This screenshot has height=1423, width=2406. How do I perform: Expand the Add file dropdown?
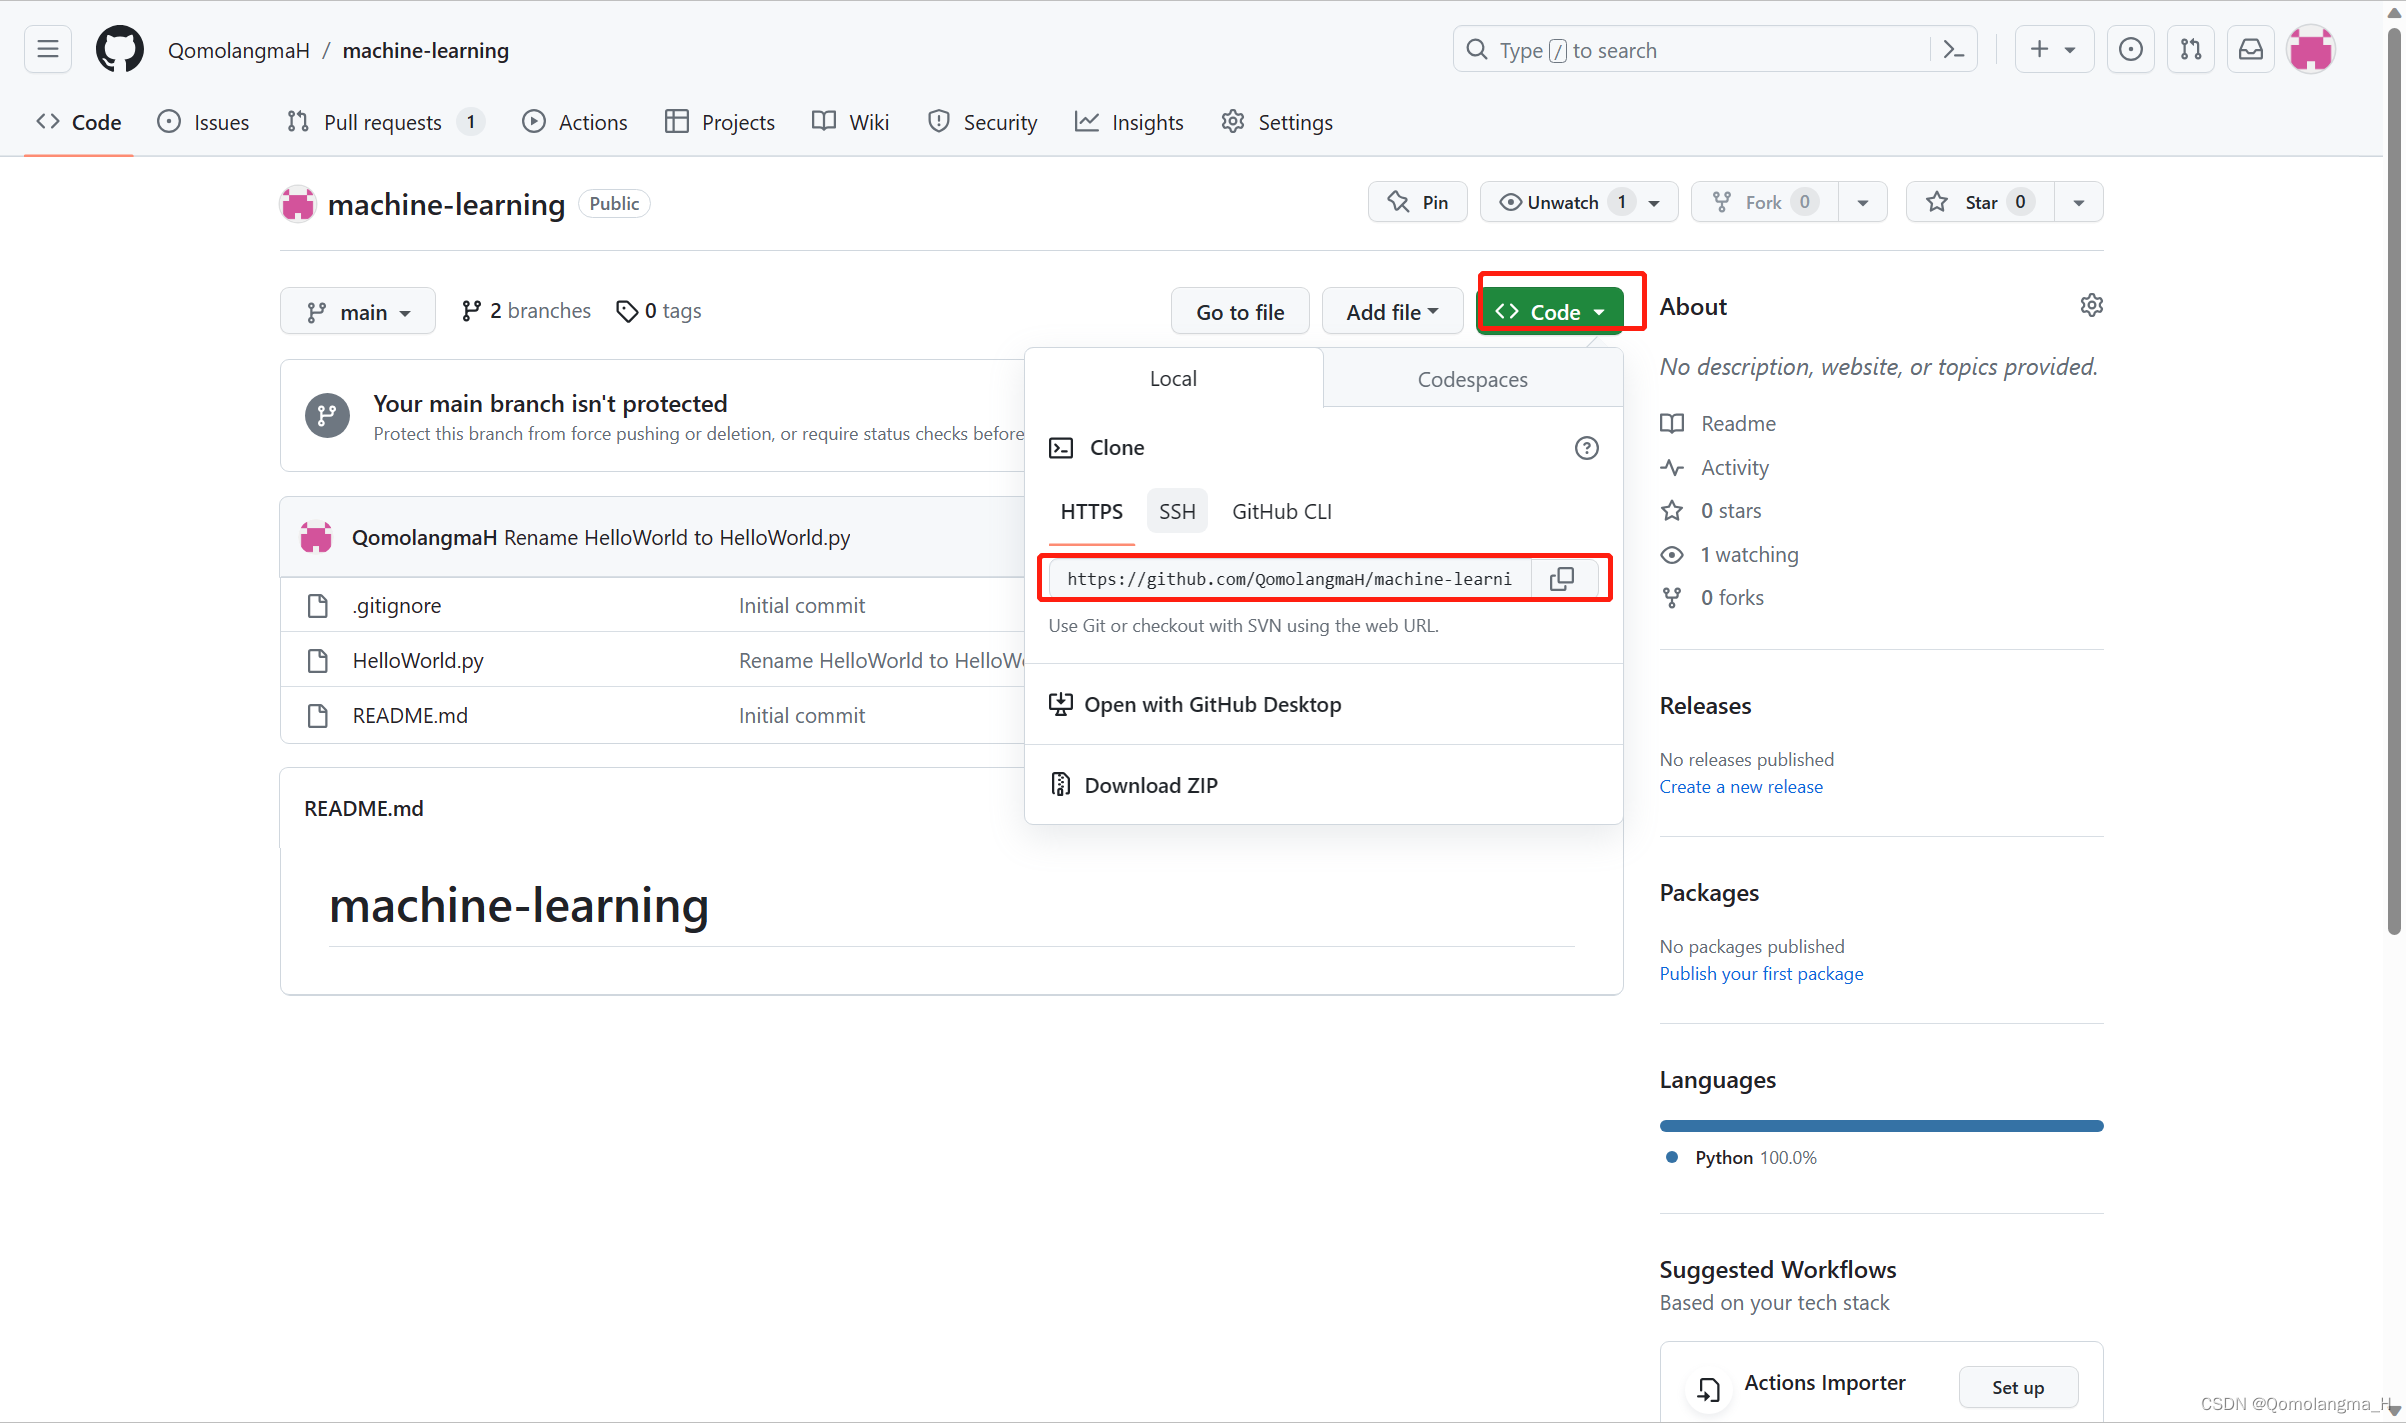[x=1392, y=311]
